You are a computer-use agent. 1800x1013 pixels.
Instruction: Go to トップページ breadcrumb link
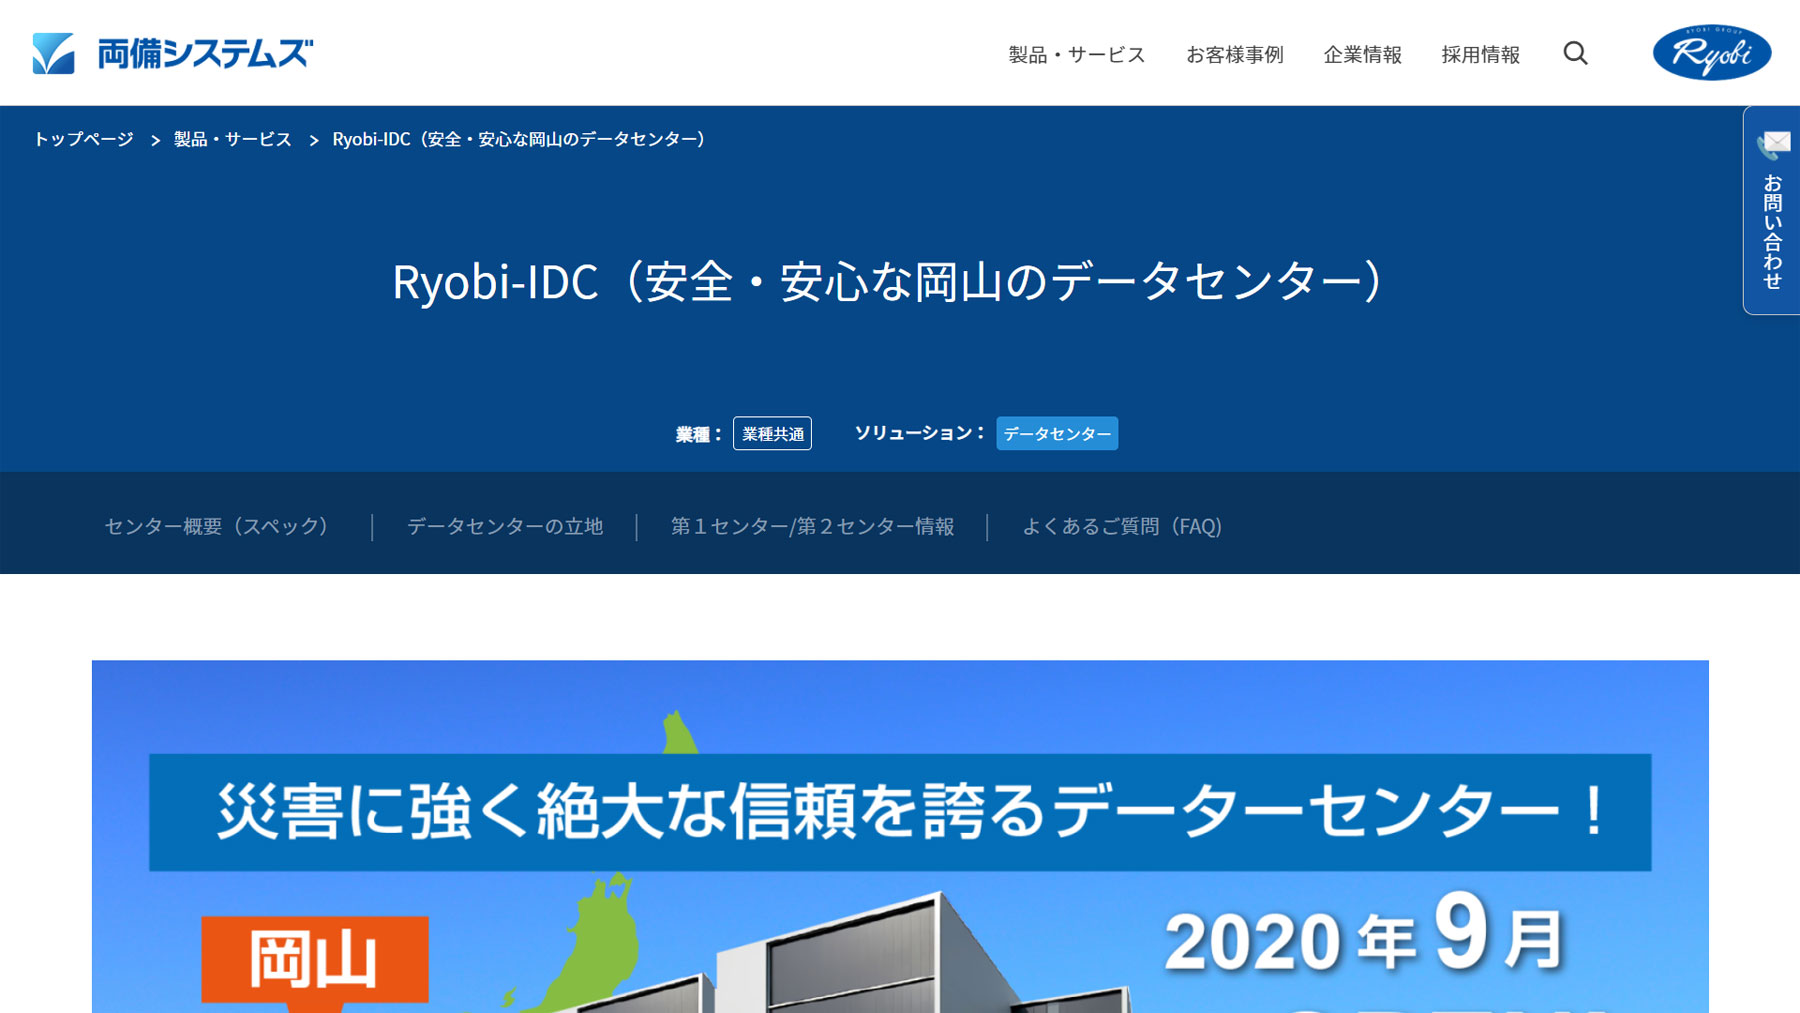(84, 139)
